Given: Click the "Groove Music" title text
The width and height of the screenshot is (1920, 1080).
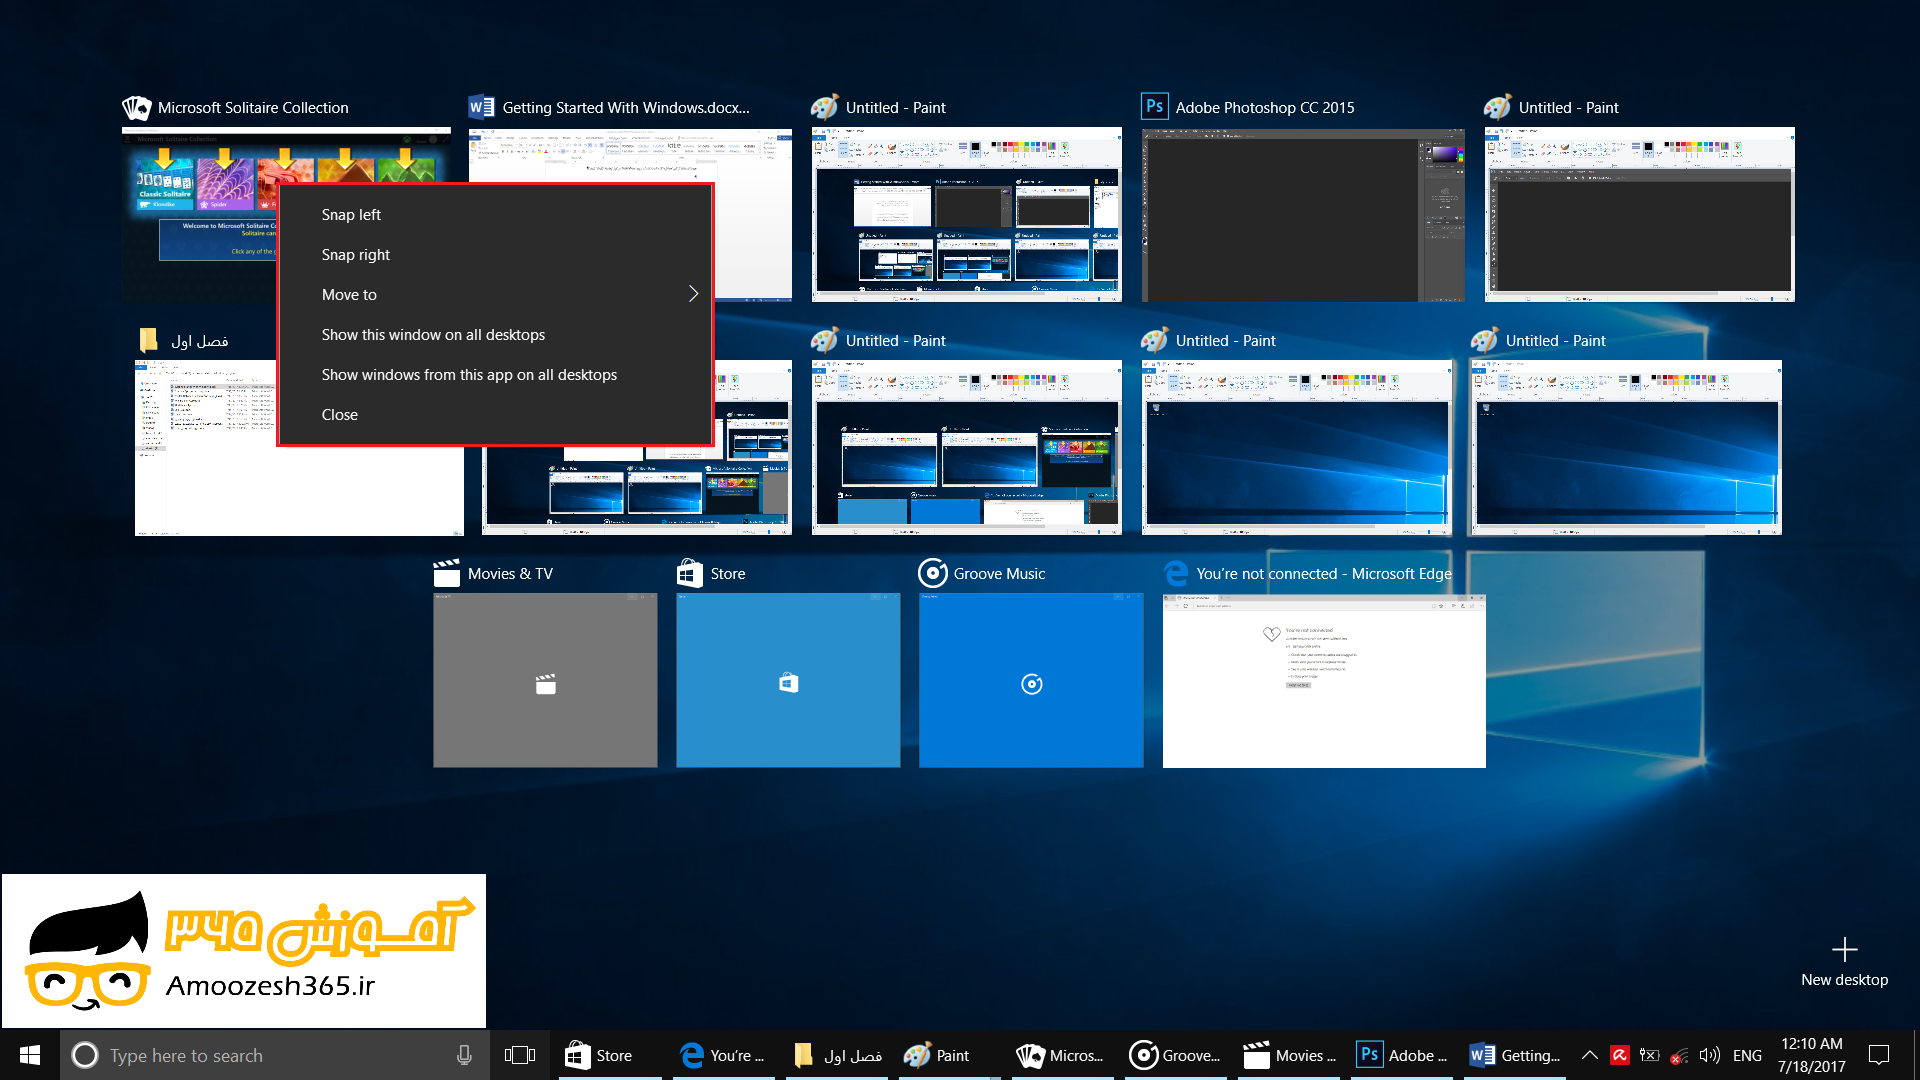Looking at the screenshot, I should point(999,573).
